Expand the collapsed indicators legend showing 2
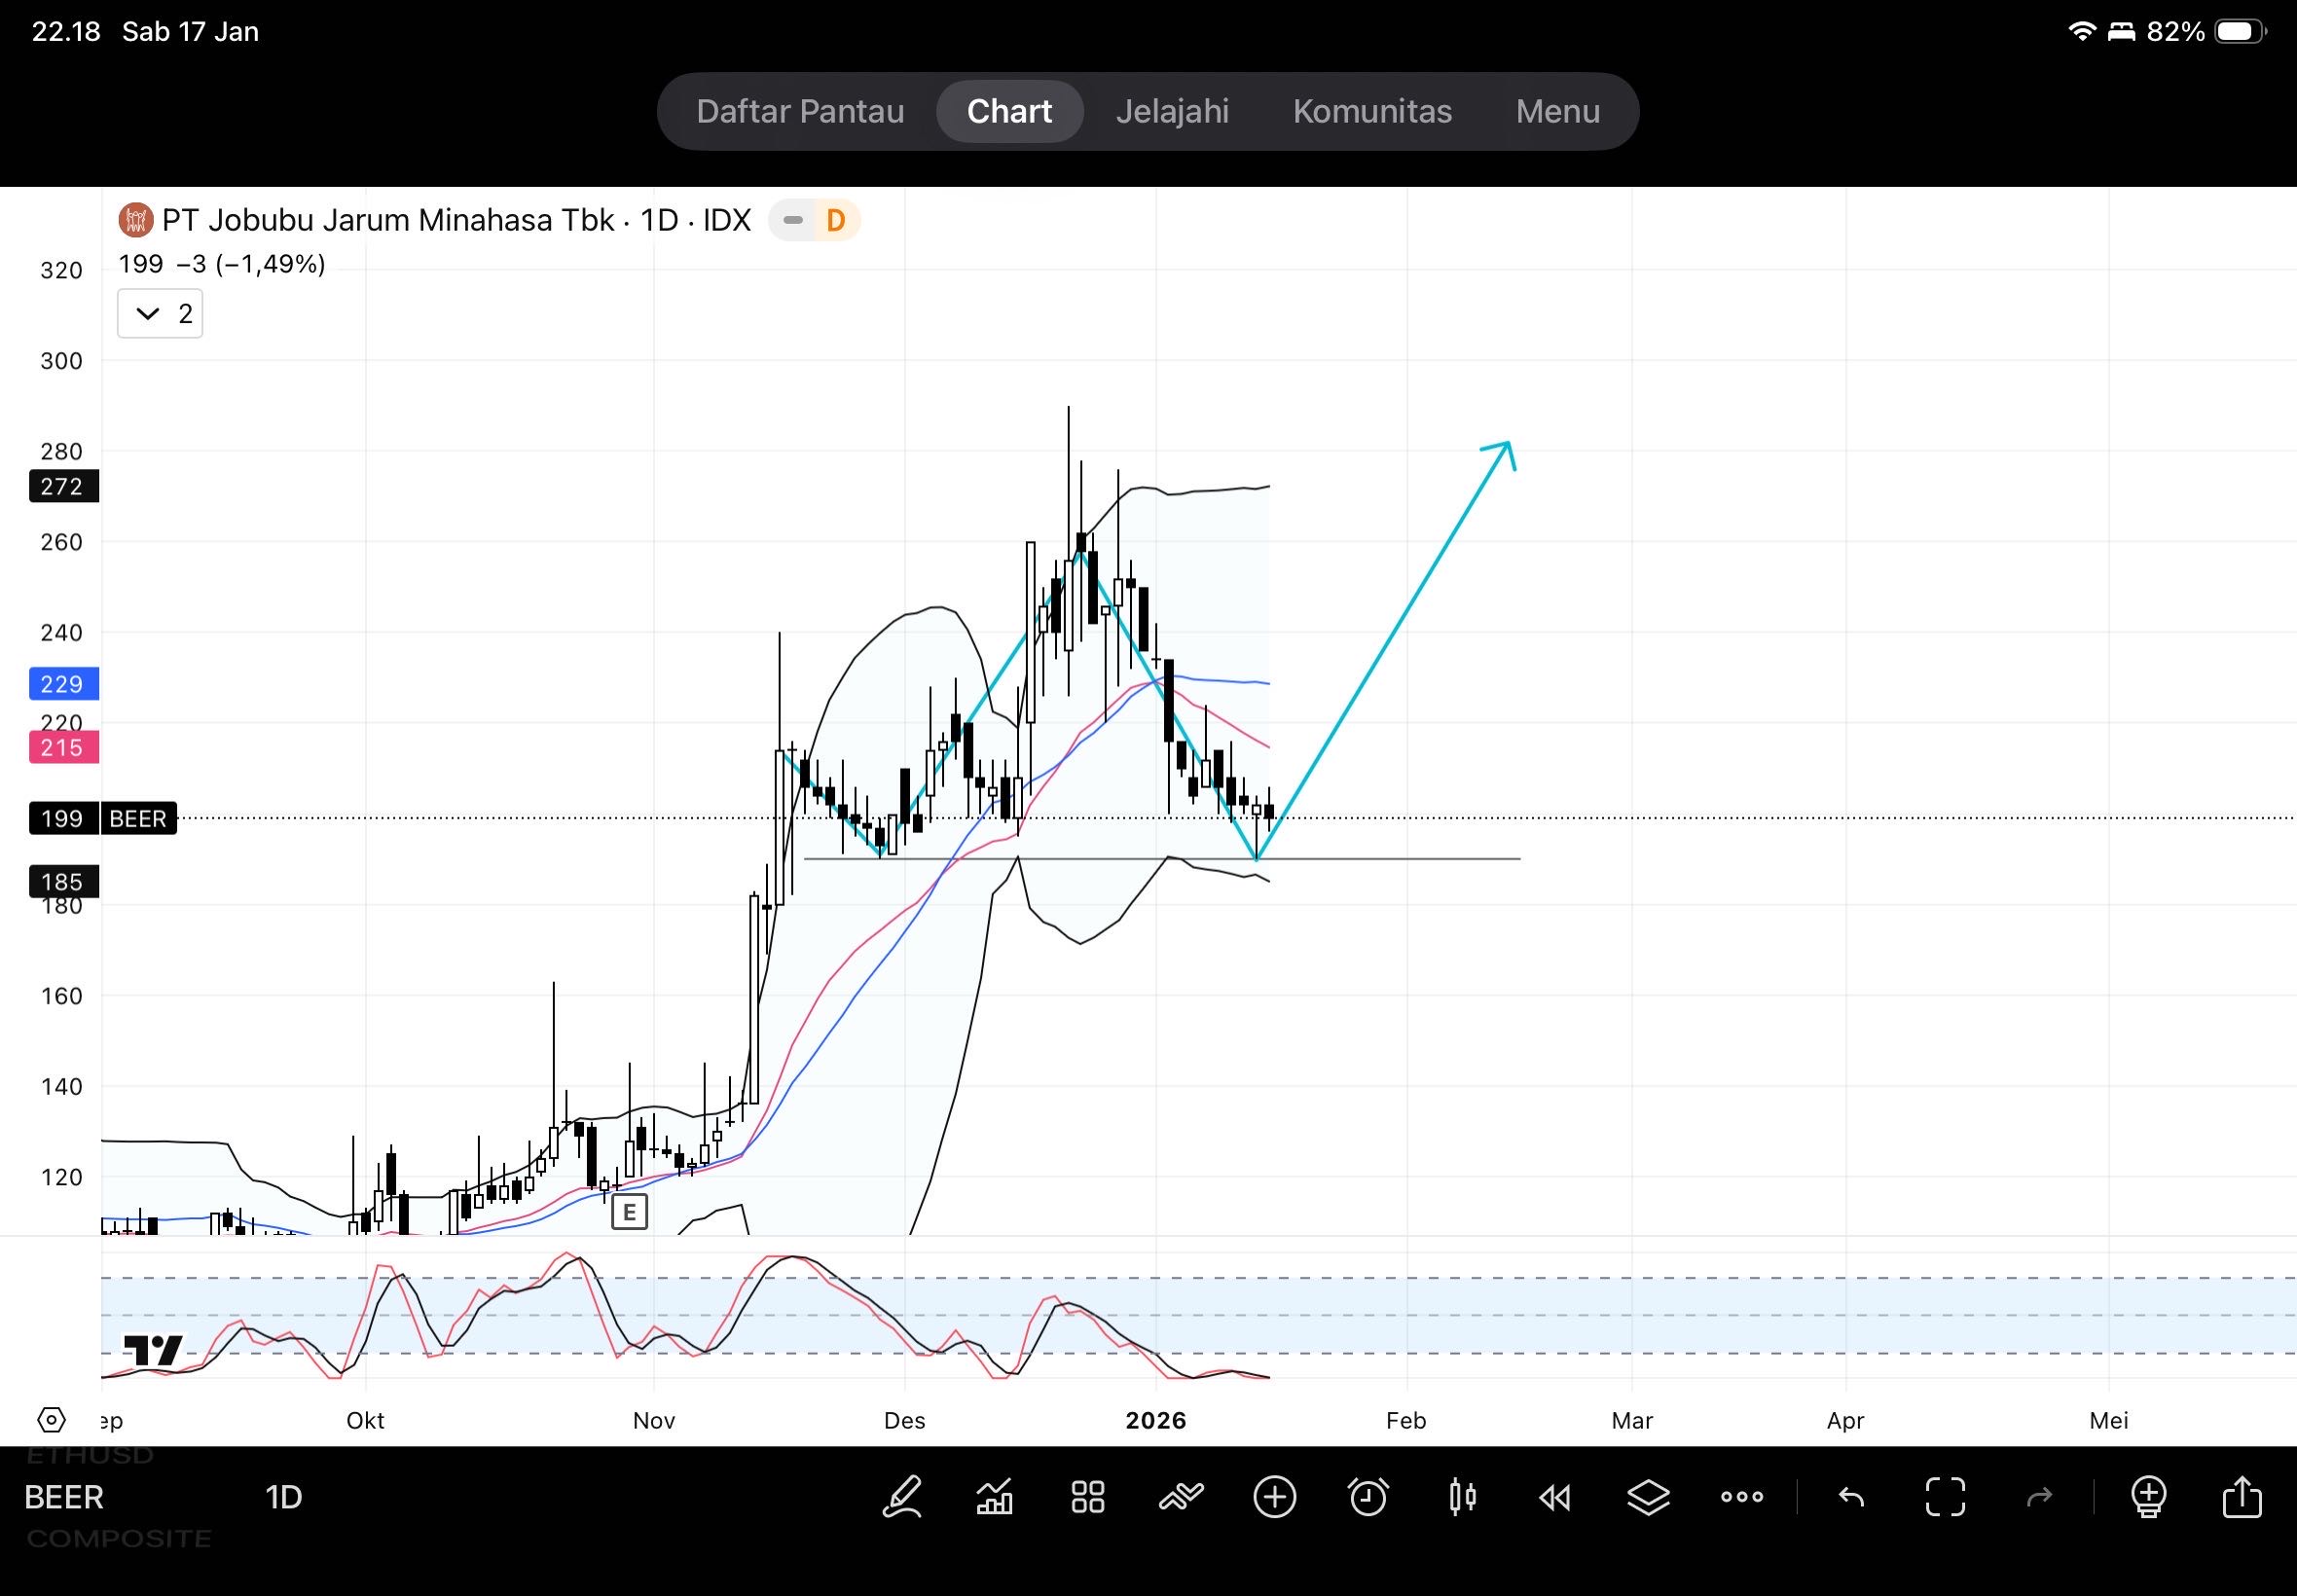Image resolution: width=2297 pixels, height=1596 pixels. pyautogui.click(x=160, y=314)
